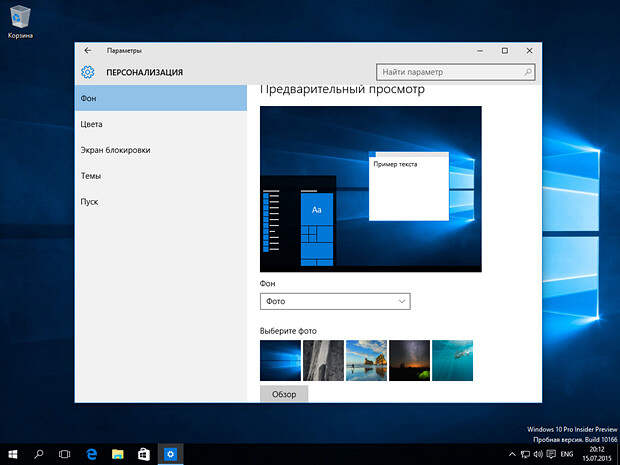Open the Windows Start button
Screen dimensions: 620x465
(x=13, y=454)
